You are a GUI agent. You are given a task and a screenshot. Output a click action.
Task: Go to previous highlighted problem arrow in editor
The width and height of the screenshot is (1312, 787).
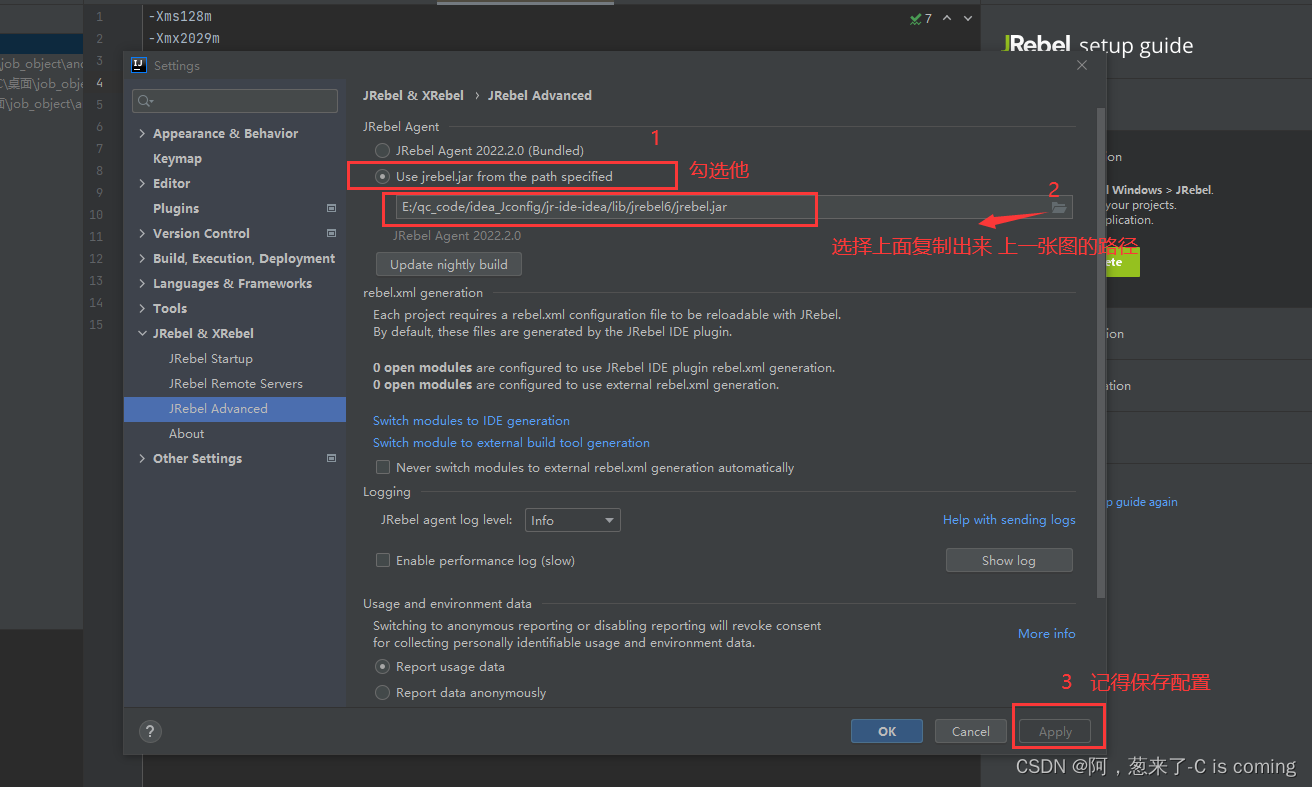(947, 18)
